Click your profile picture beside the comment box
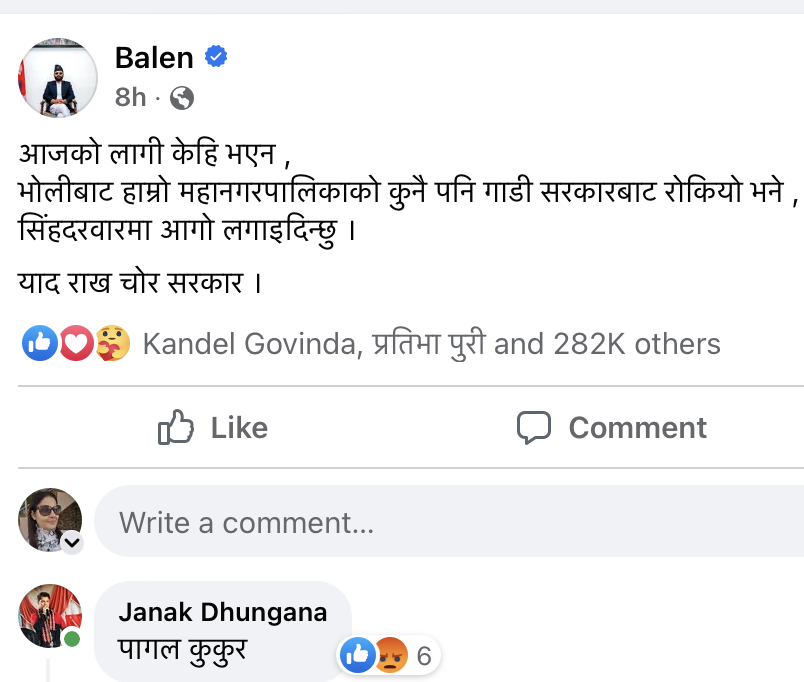This screenshot has height=682, width=804. click(x=50, y=520)
